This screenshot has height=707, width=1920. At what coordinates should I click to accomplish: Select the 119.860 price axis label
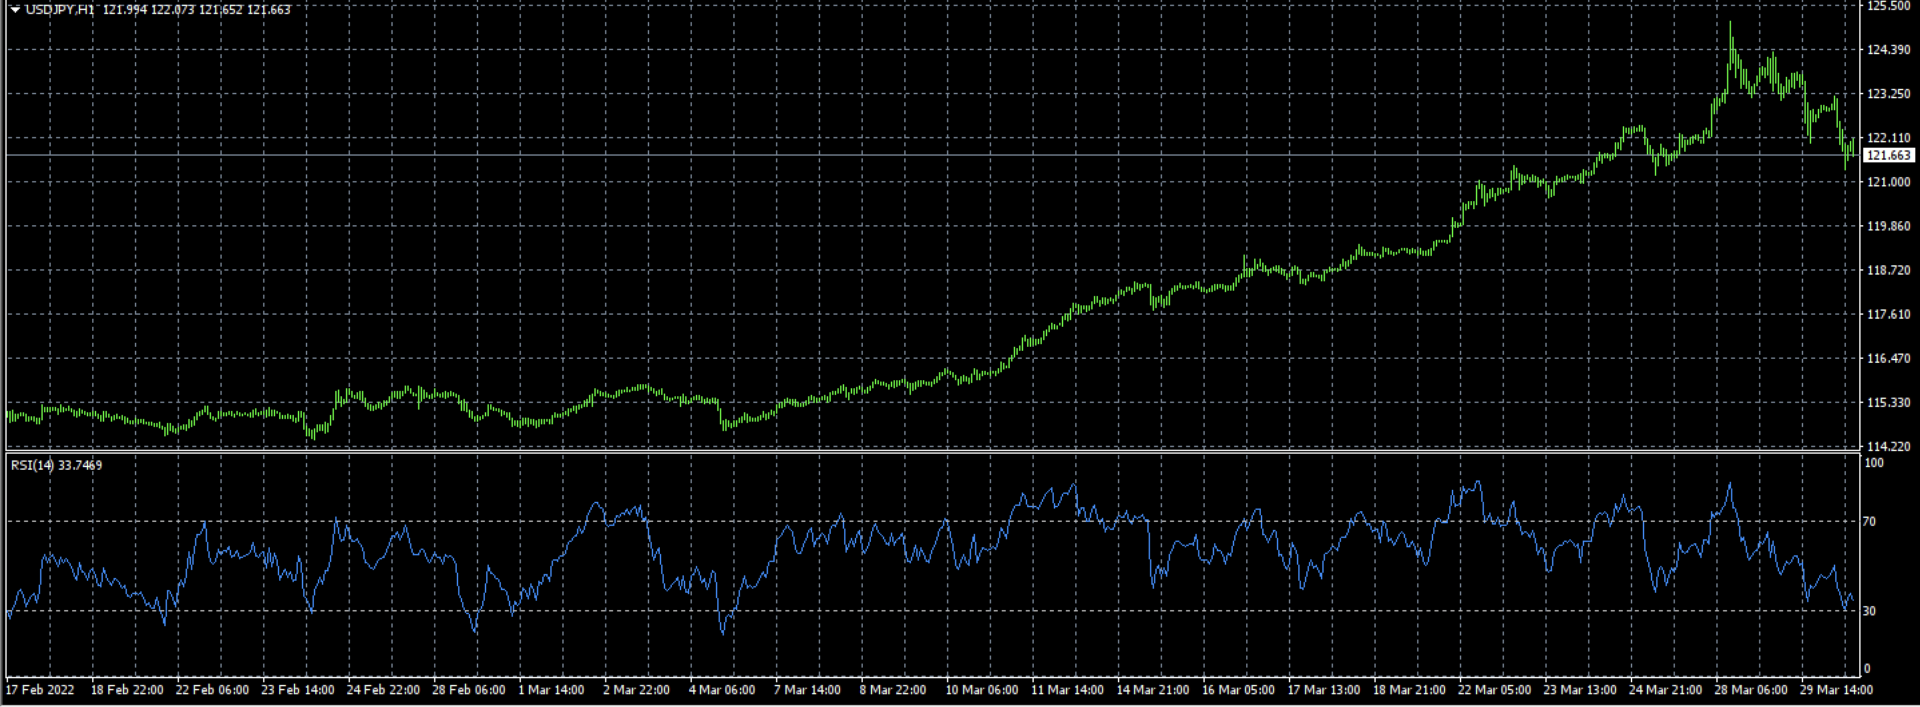click(1889, 226)
